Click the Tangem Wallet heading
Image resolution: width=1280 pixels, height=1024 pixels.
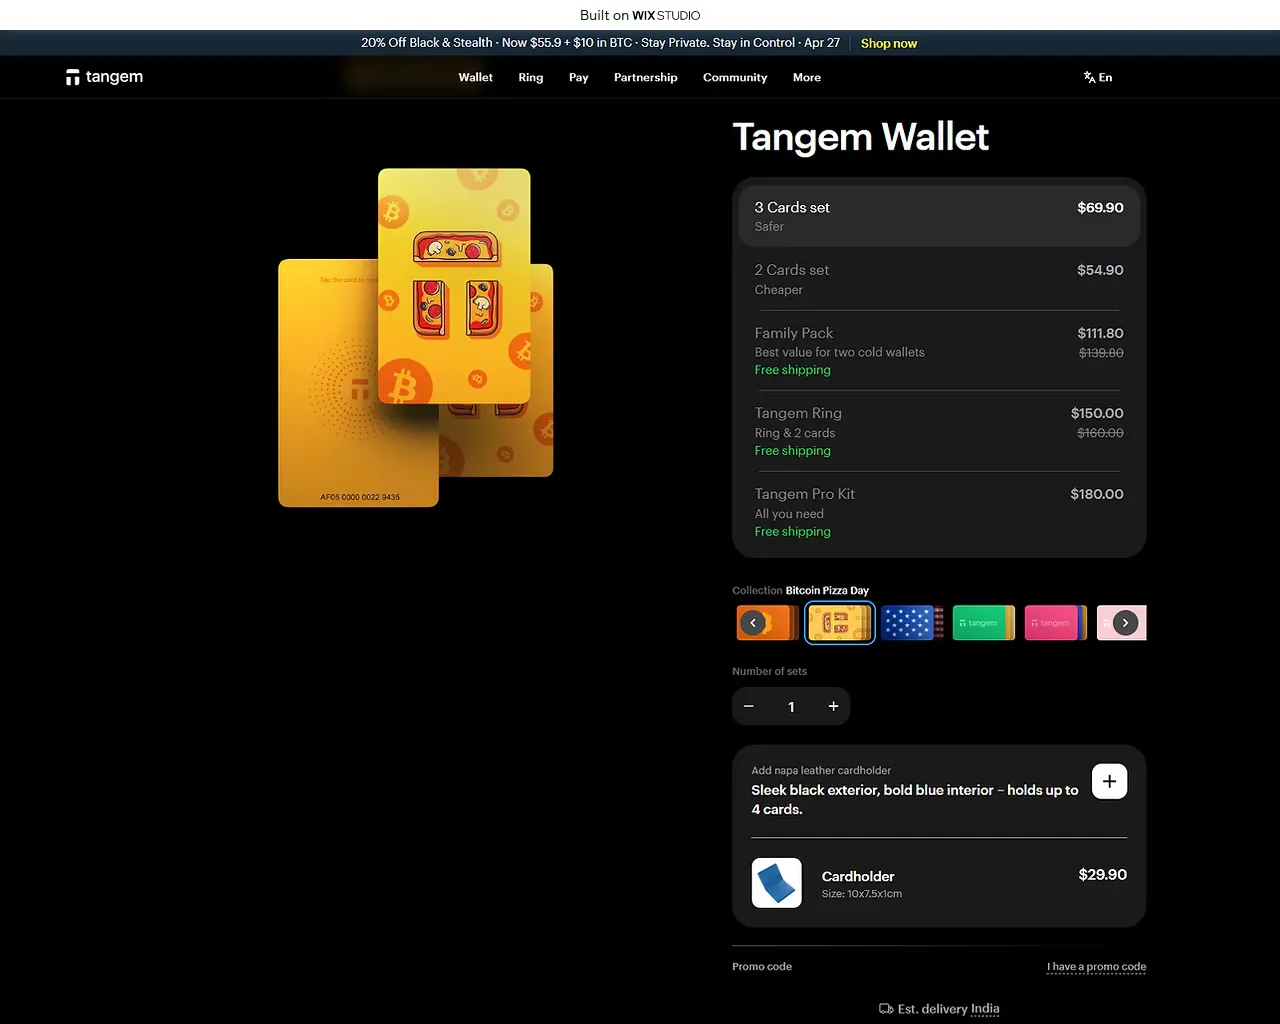860,137
